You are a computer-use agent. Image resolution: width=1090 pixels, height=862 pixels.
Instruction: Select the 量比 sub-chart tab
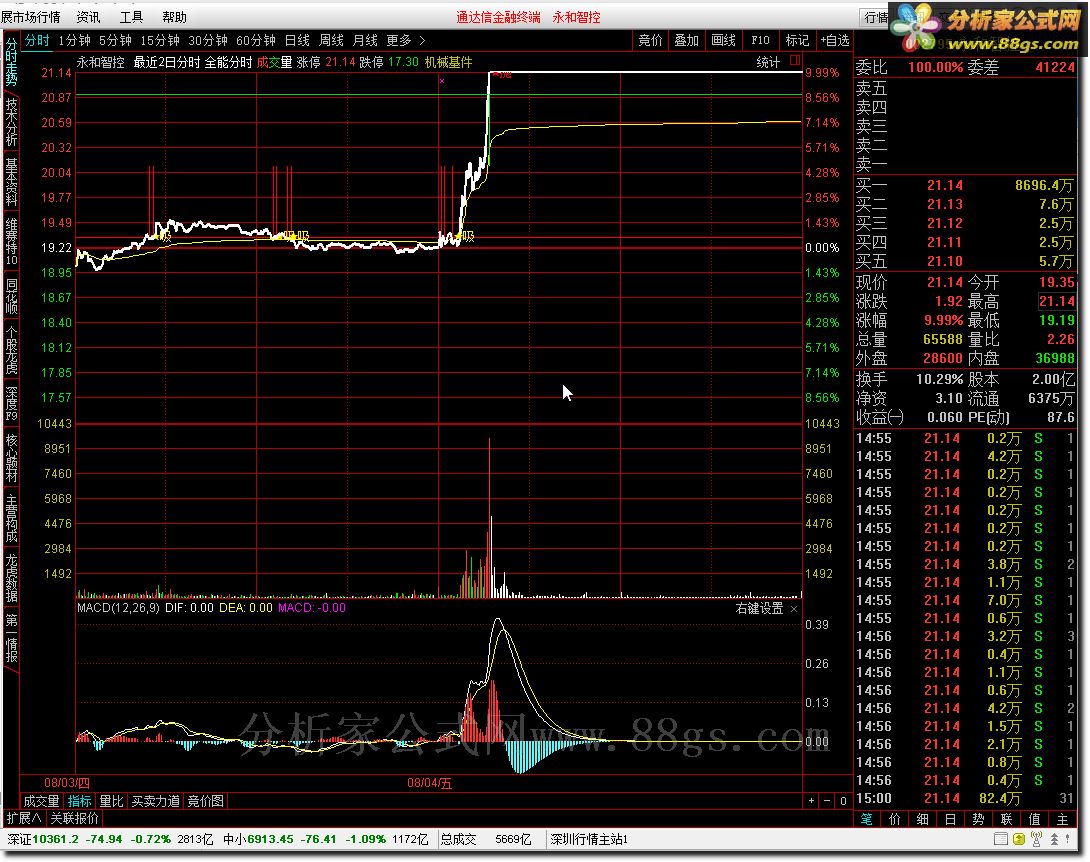(111, 801)
